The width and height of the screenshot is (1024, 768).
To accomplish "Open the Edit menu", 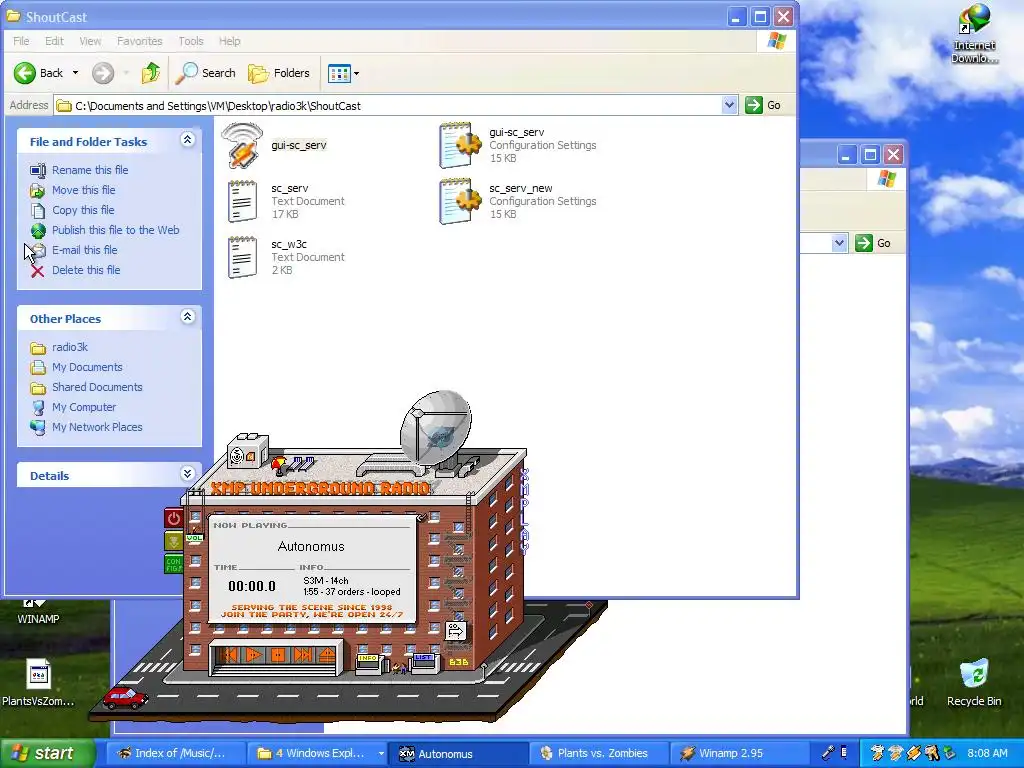I will (54, 41).
